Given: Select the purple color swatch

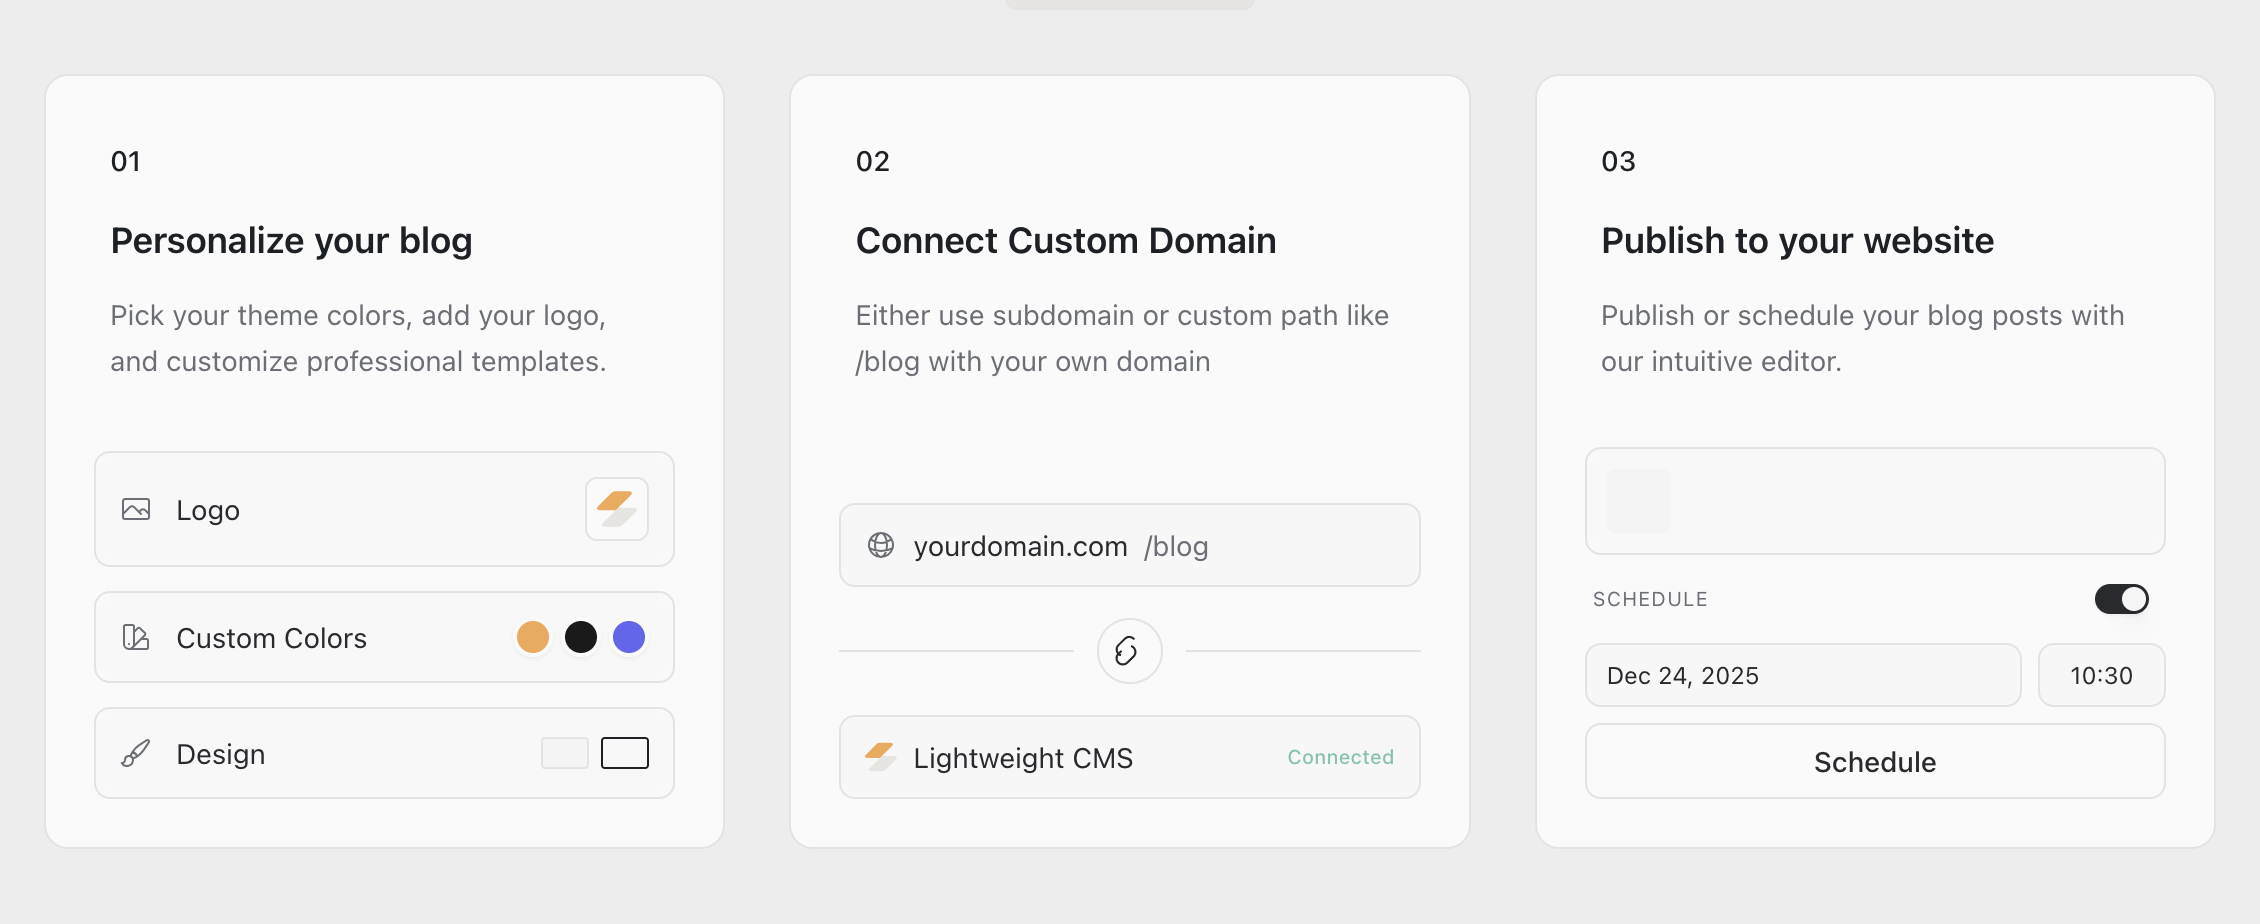Looking at the screenshot, I should point(629,637).
